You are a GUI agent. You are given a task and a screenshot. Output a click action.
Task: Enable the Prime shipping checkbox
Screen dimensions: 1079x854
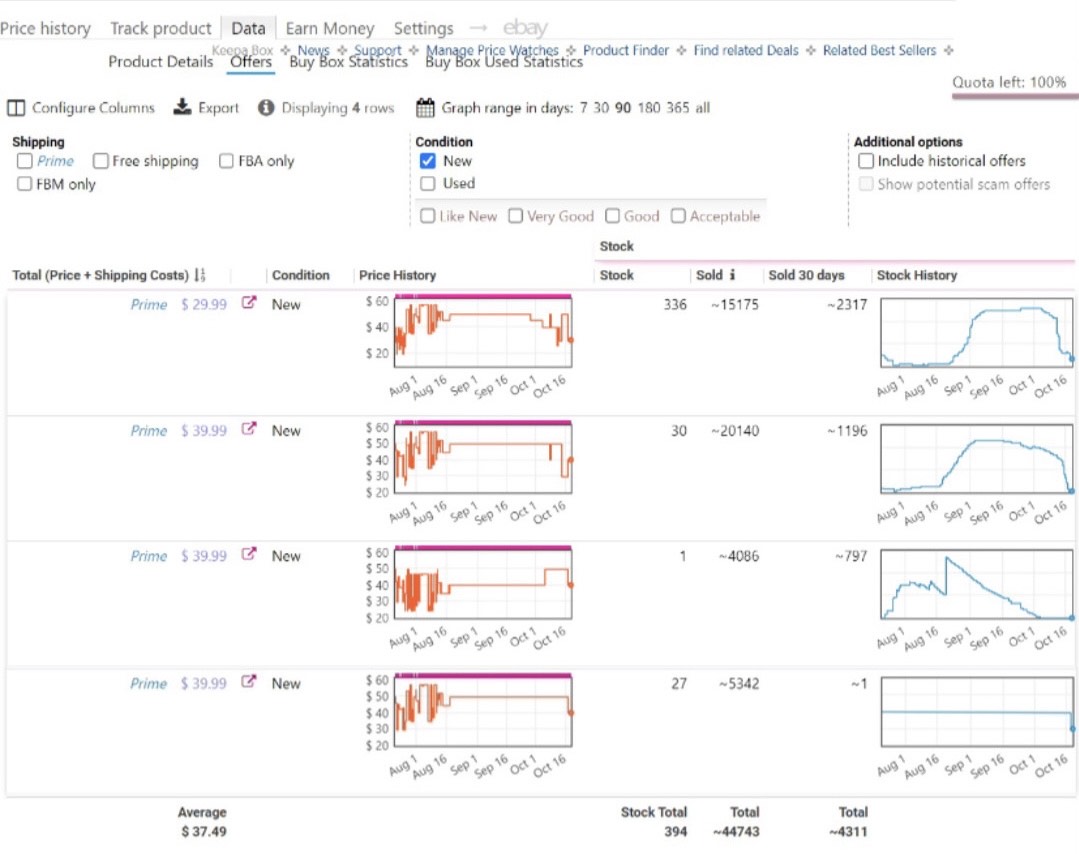click(25, 161)
